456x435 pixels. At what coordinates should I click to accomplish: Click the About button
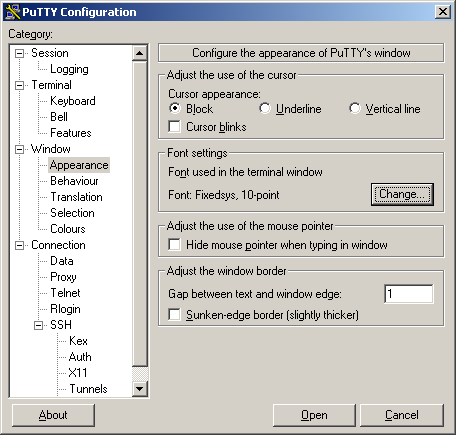[x=53, y=415]
